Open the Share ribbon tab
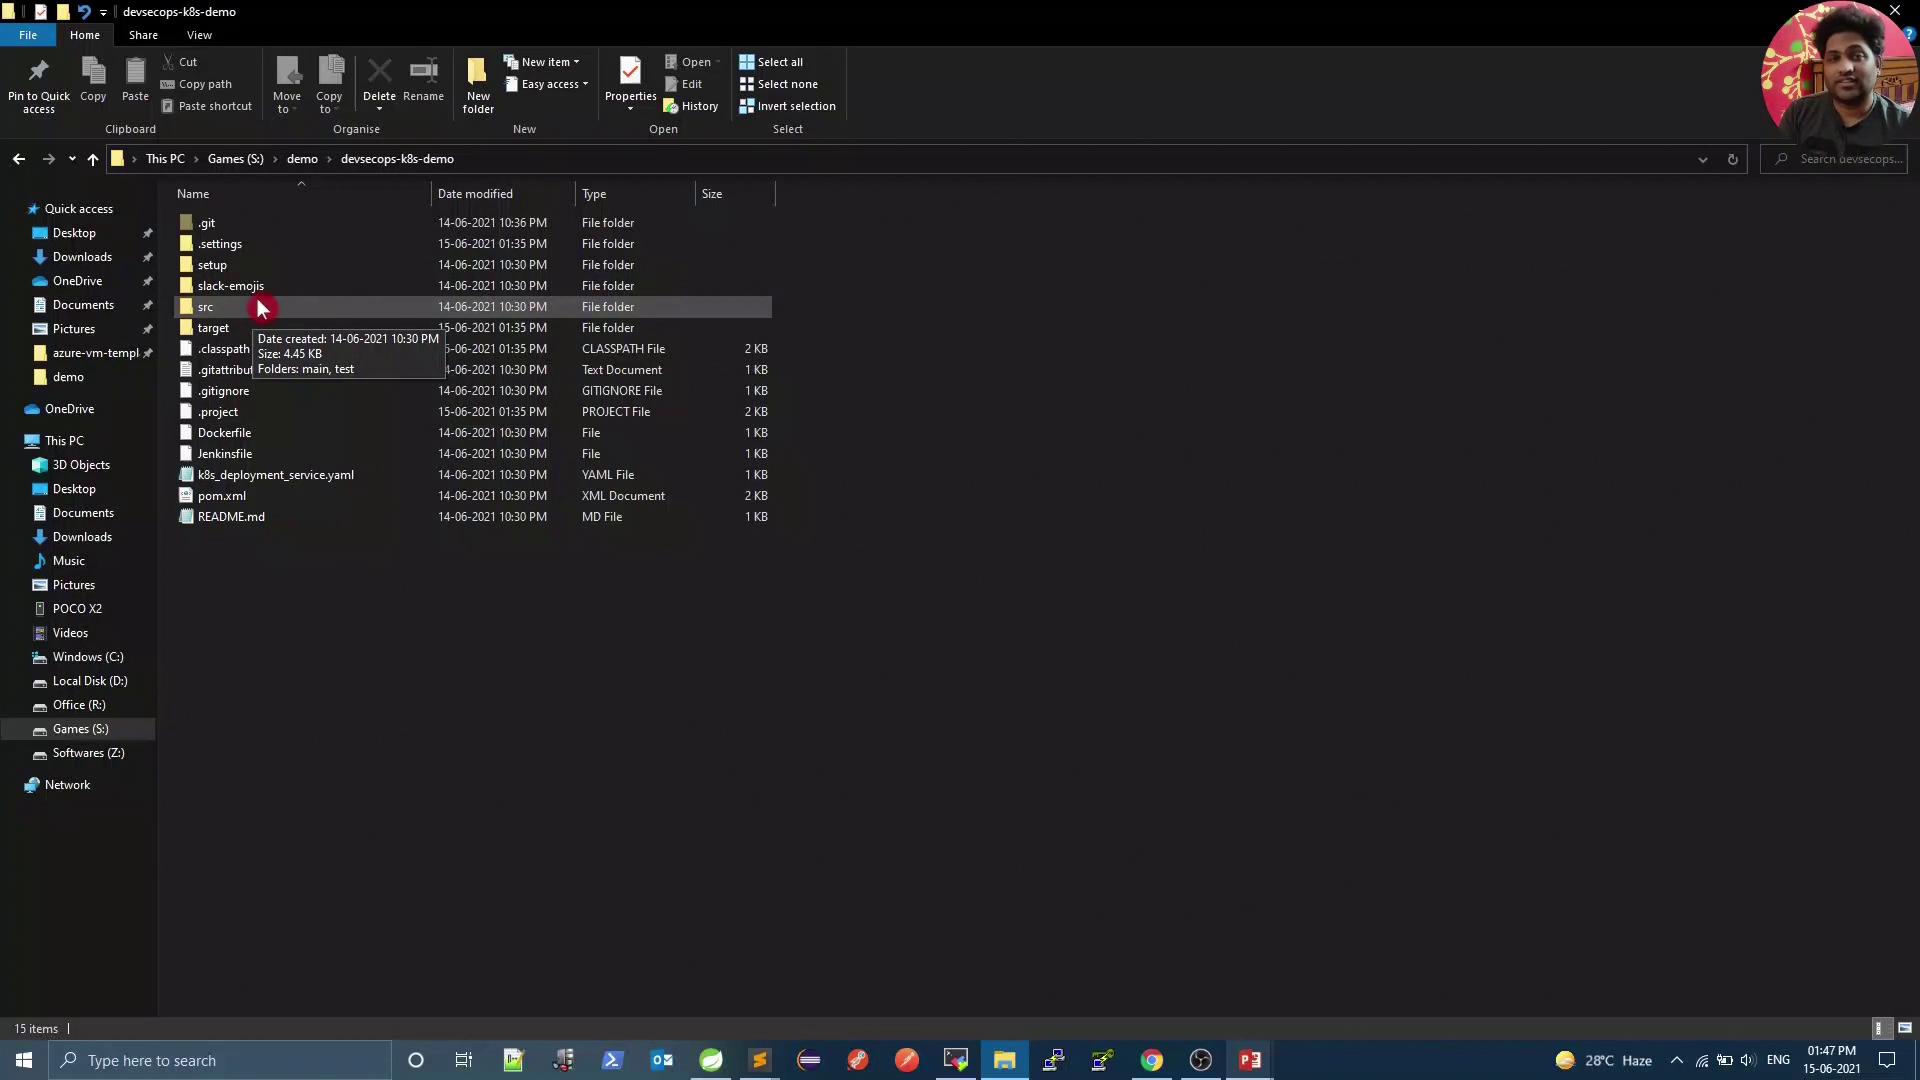Image resolution: width=1920 pixels, height=1080 pixels. 143,35
